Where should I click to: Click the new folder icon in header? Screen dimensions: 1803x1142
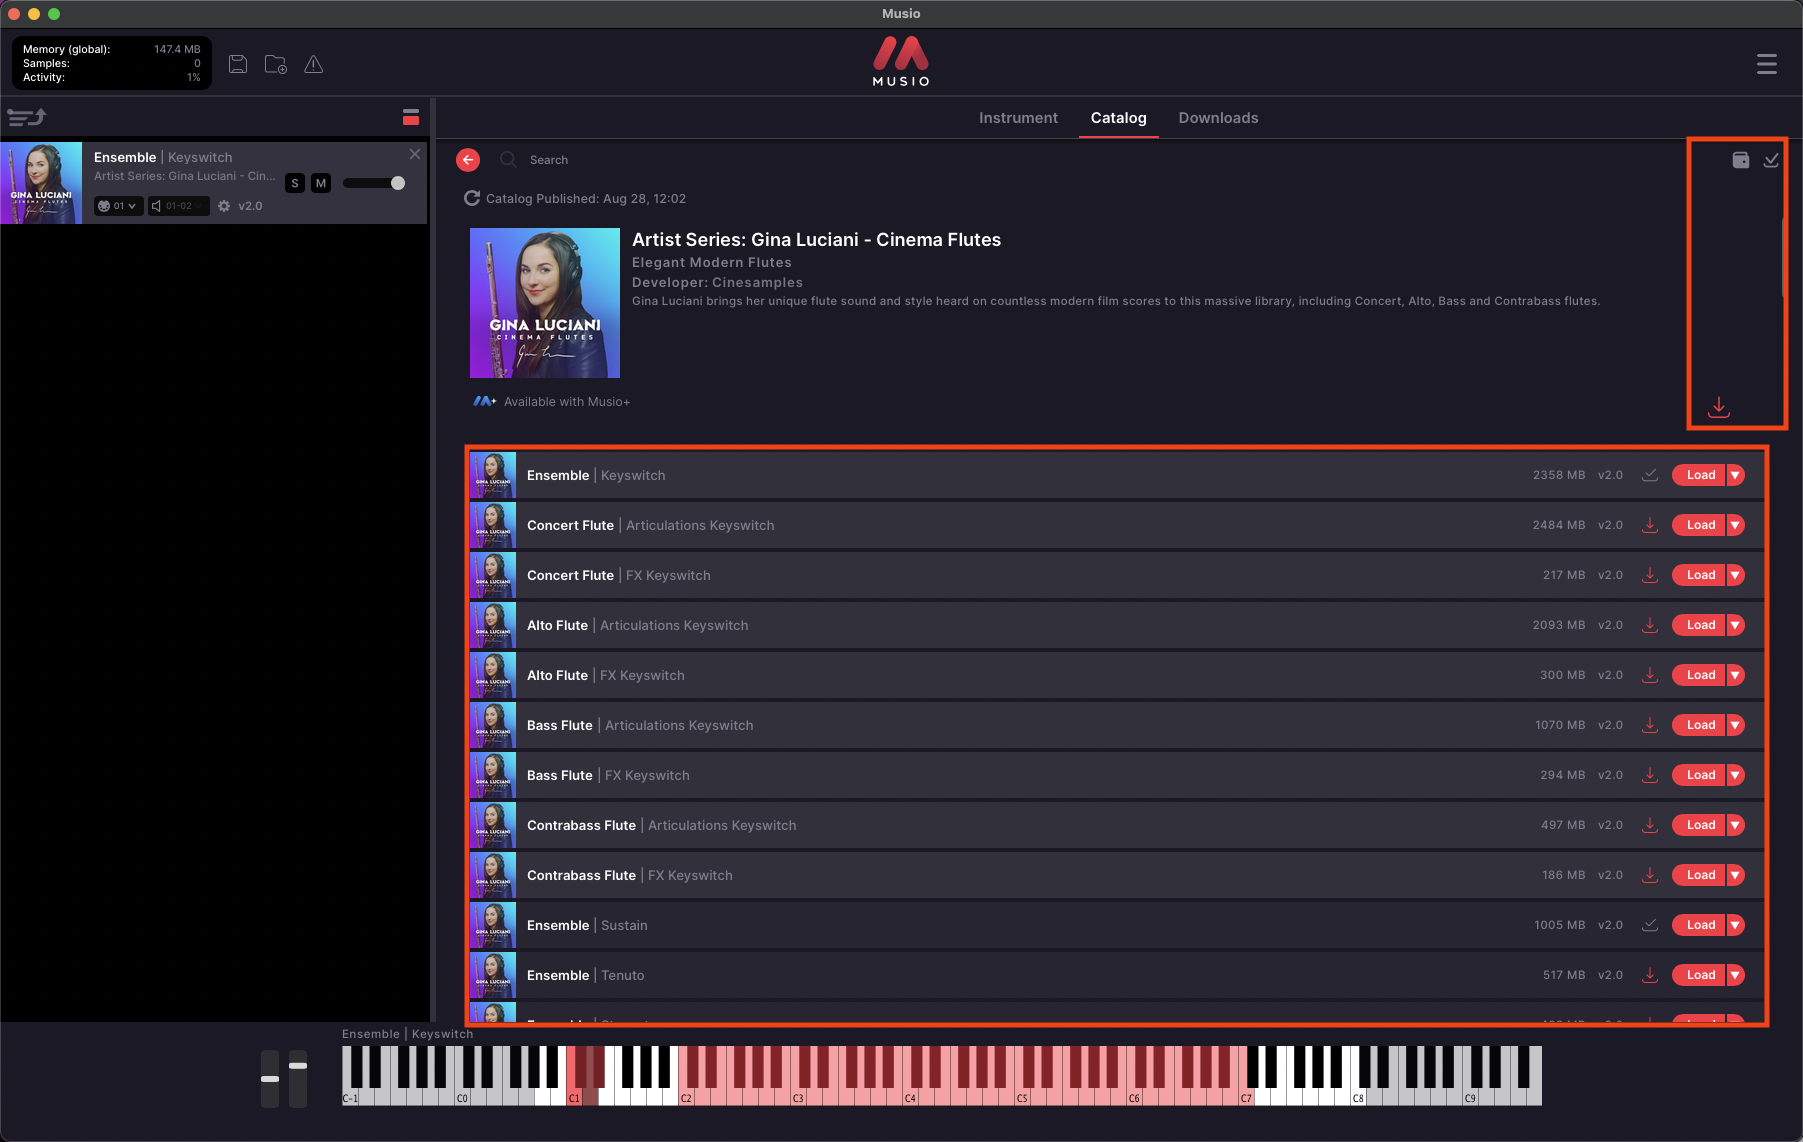point(276,64)
